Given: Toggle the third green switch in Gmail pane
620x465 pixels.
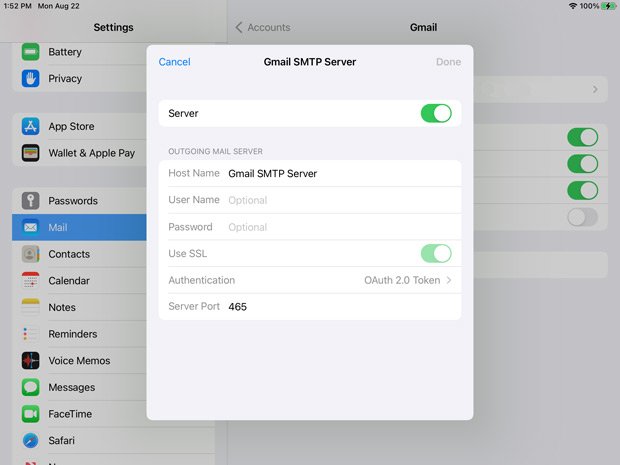Looking at the screenshot, I should point(582,191).
